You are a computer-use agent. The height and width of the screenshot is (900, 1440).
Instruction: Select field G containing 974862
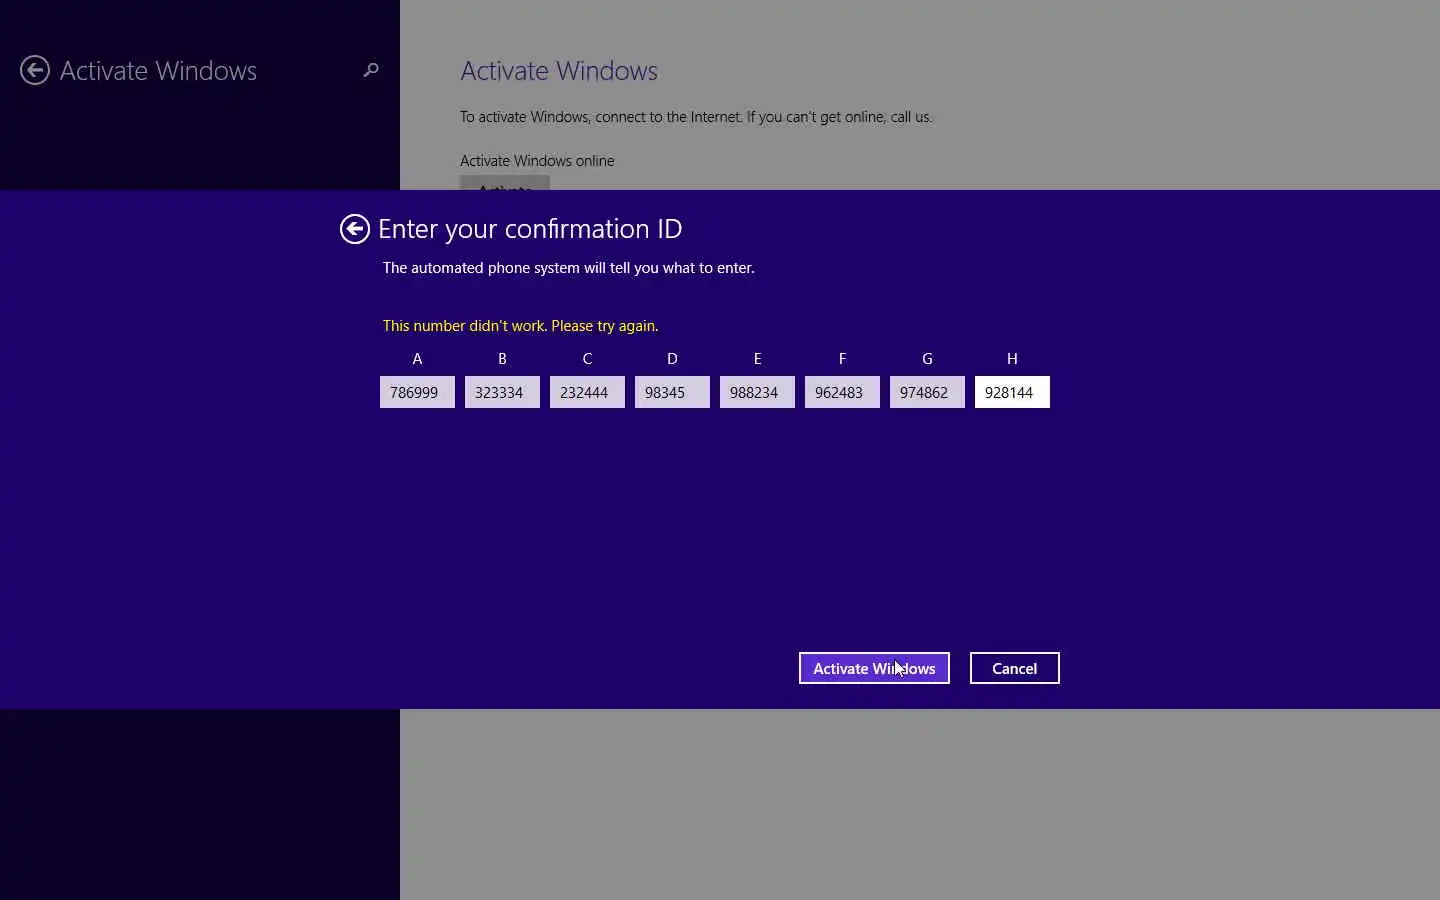[927, 392]
